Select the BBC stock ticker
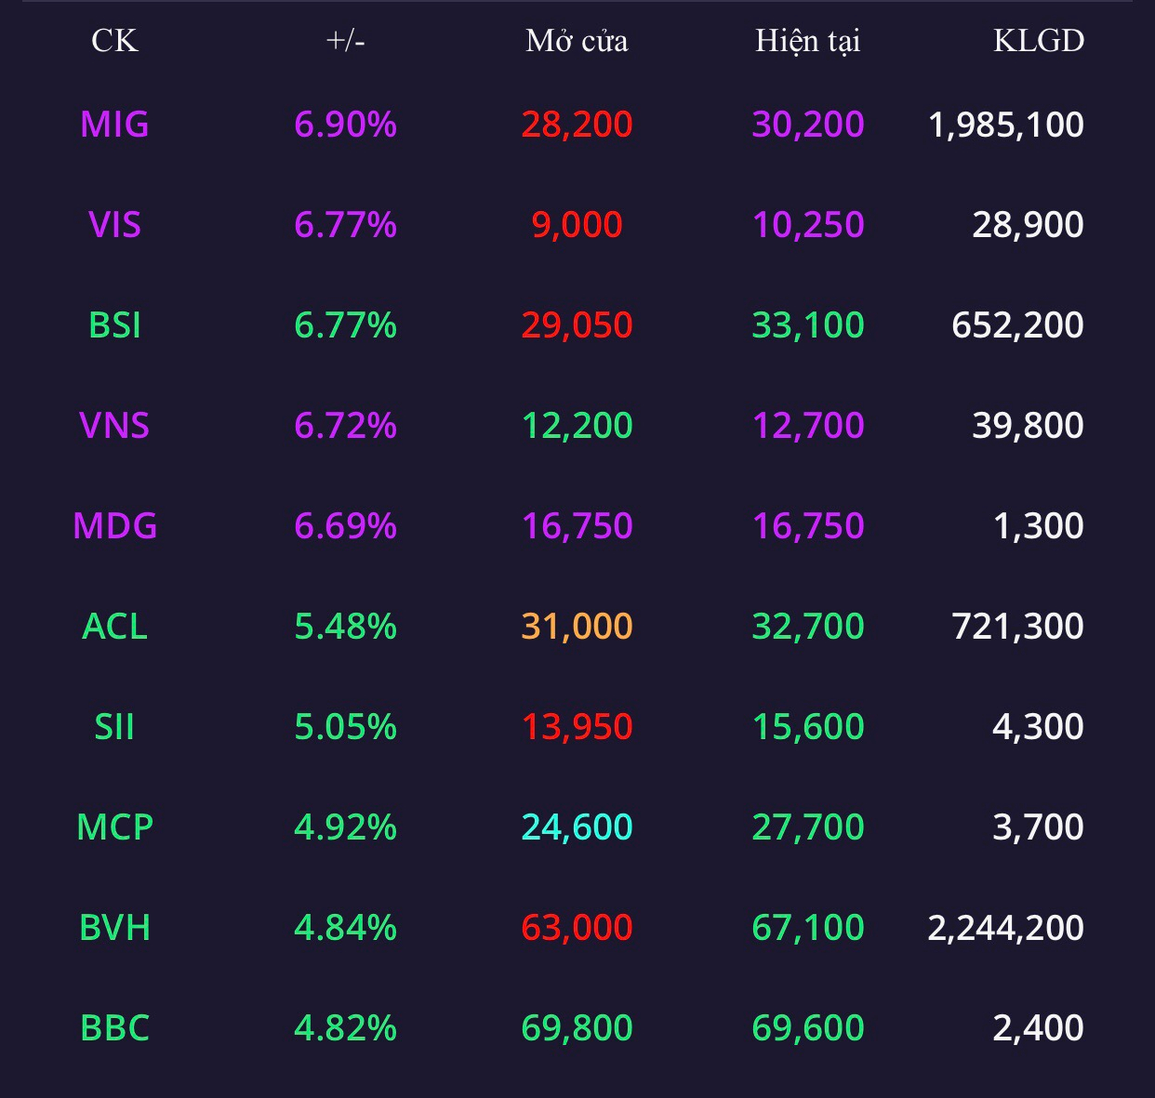The image size is (1155, 1098). (x=114, y=1028)
